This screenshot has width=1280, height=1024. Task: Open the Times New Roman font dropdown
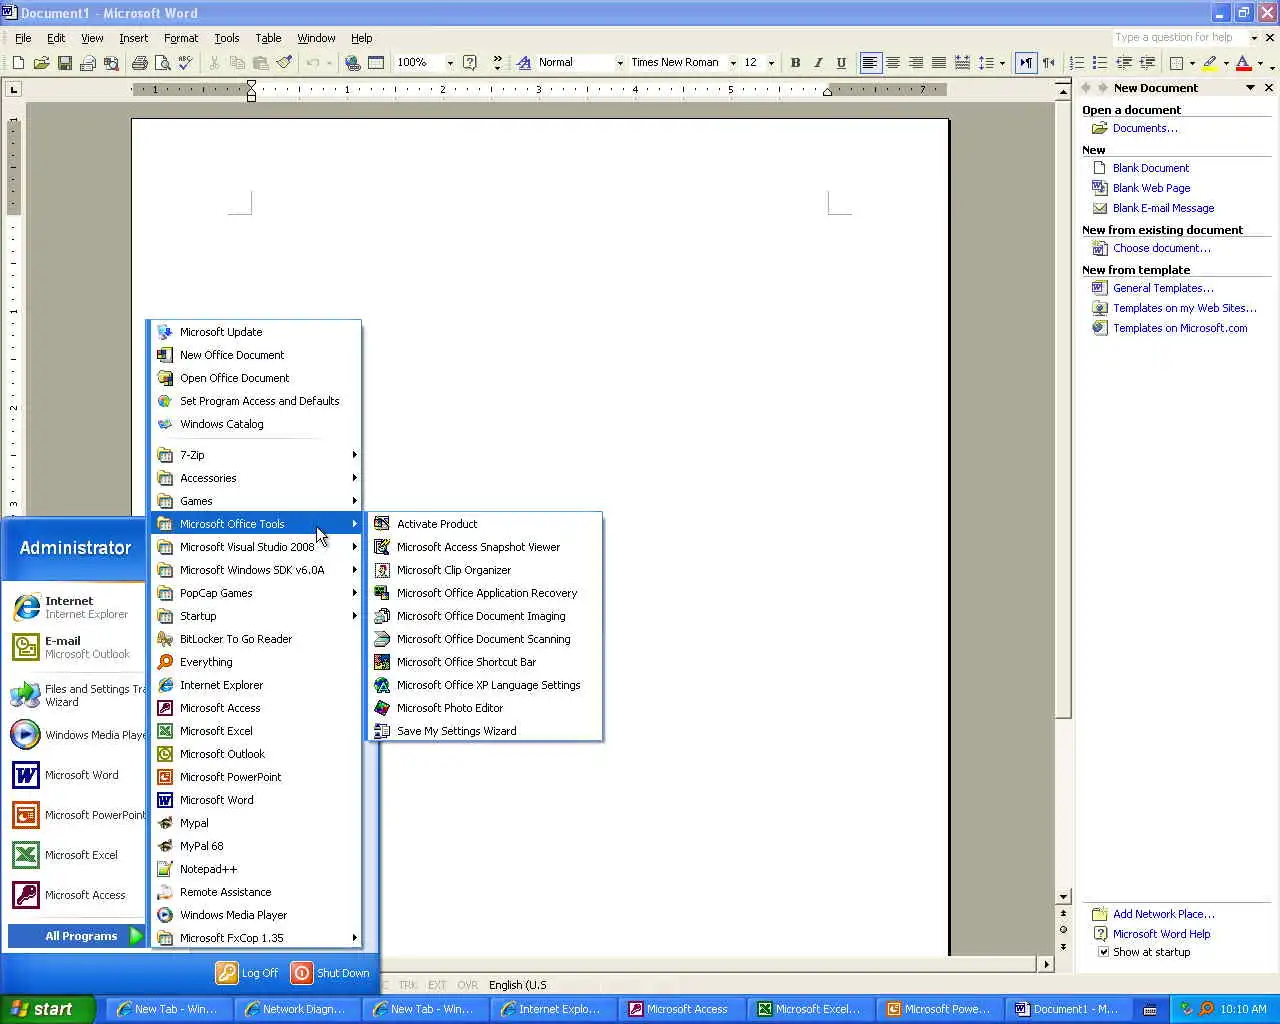pyautogui.click(x=733, y=63)
